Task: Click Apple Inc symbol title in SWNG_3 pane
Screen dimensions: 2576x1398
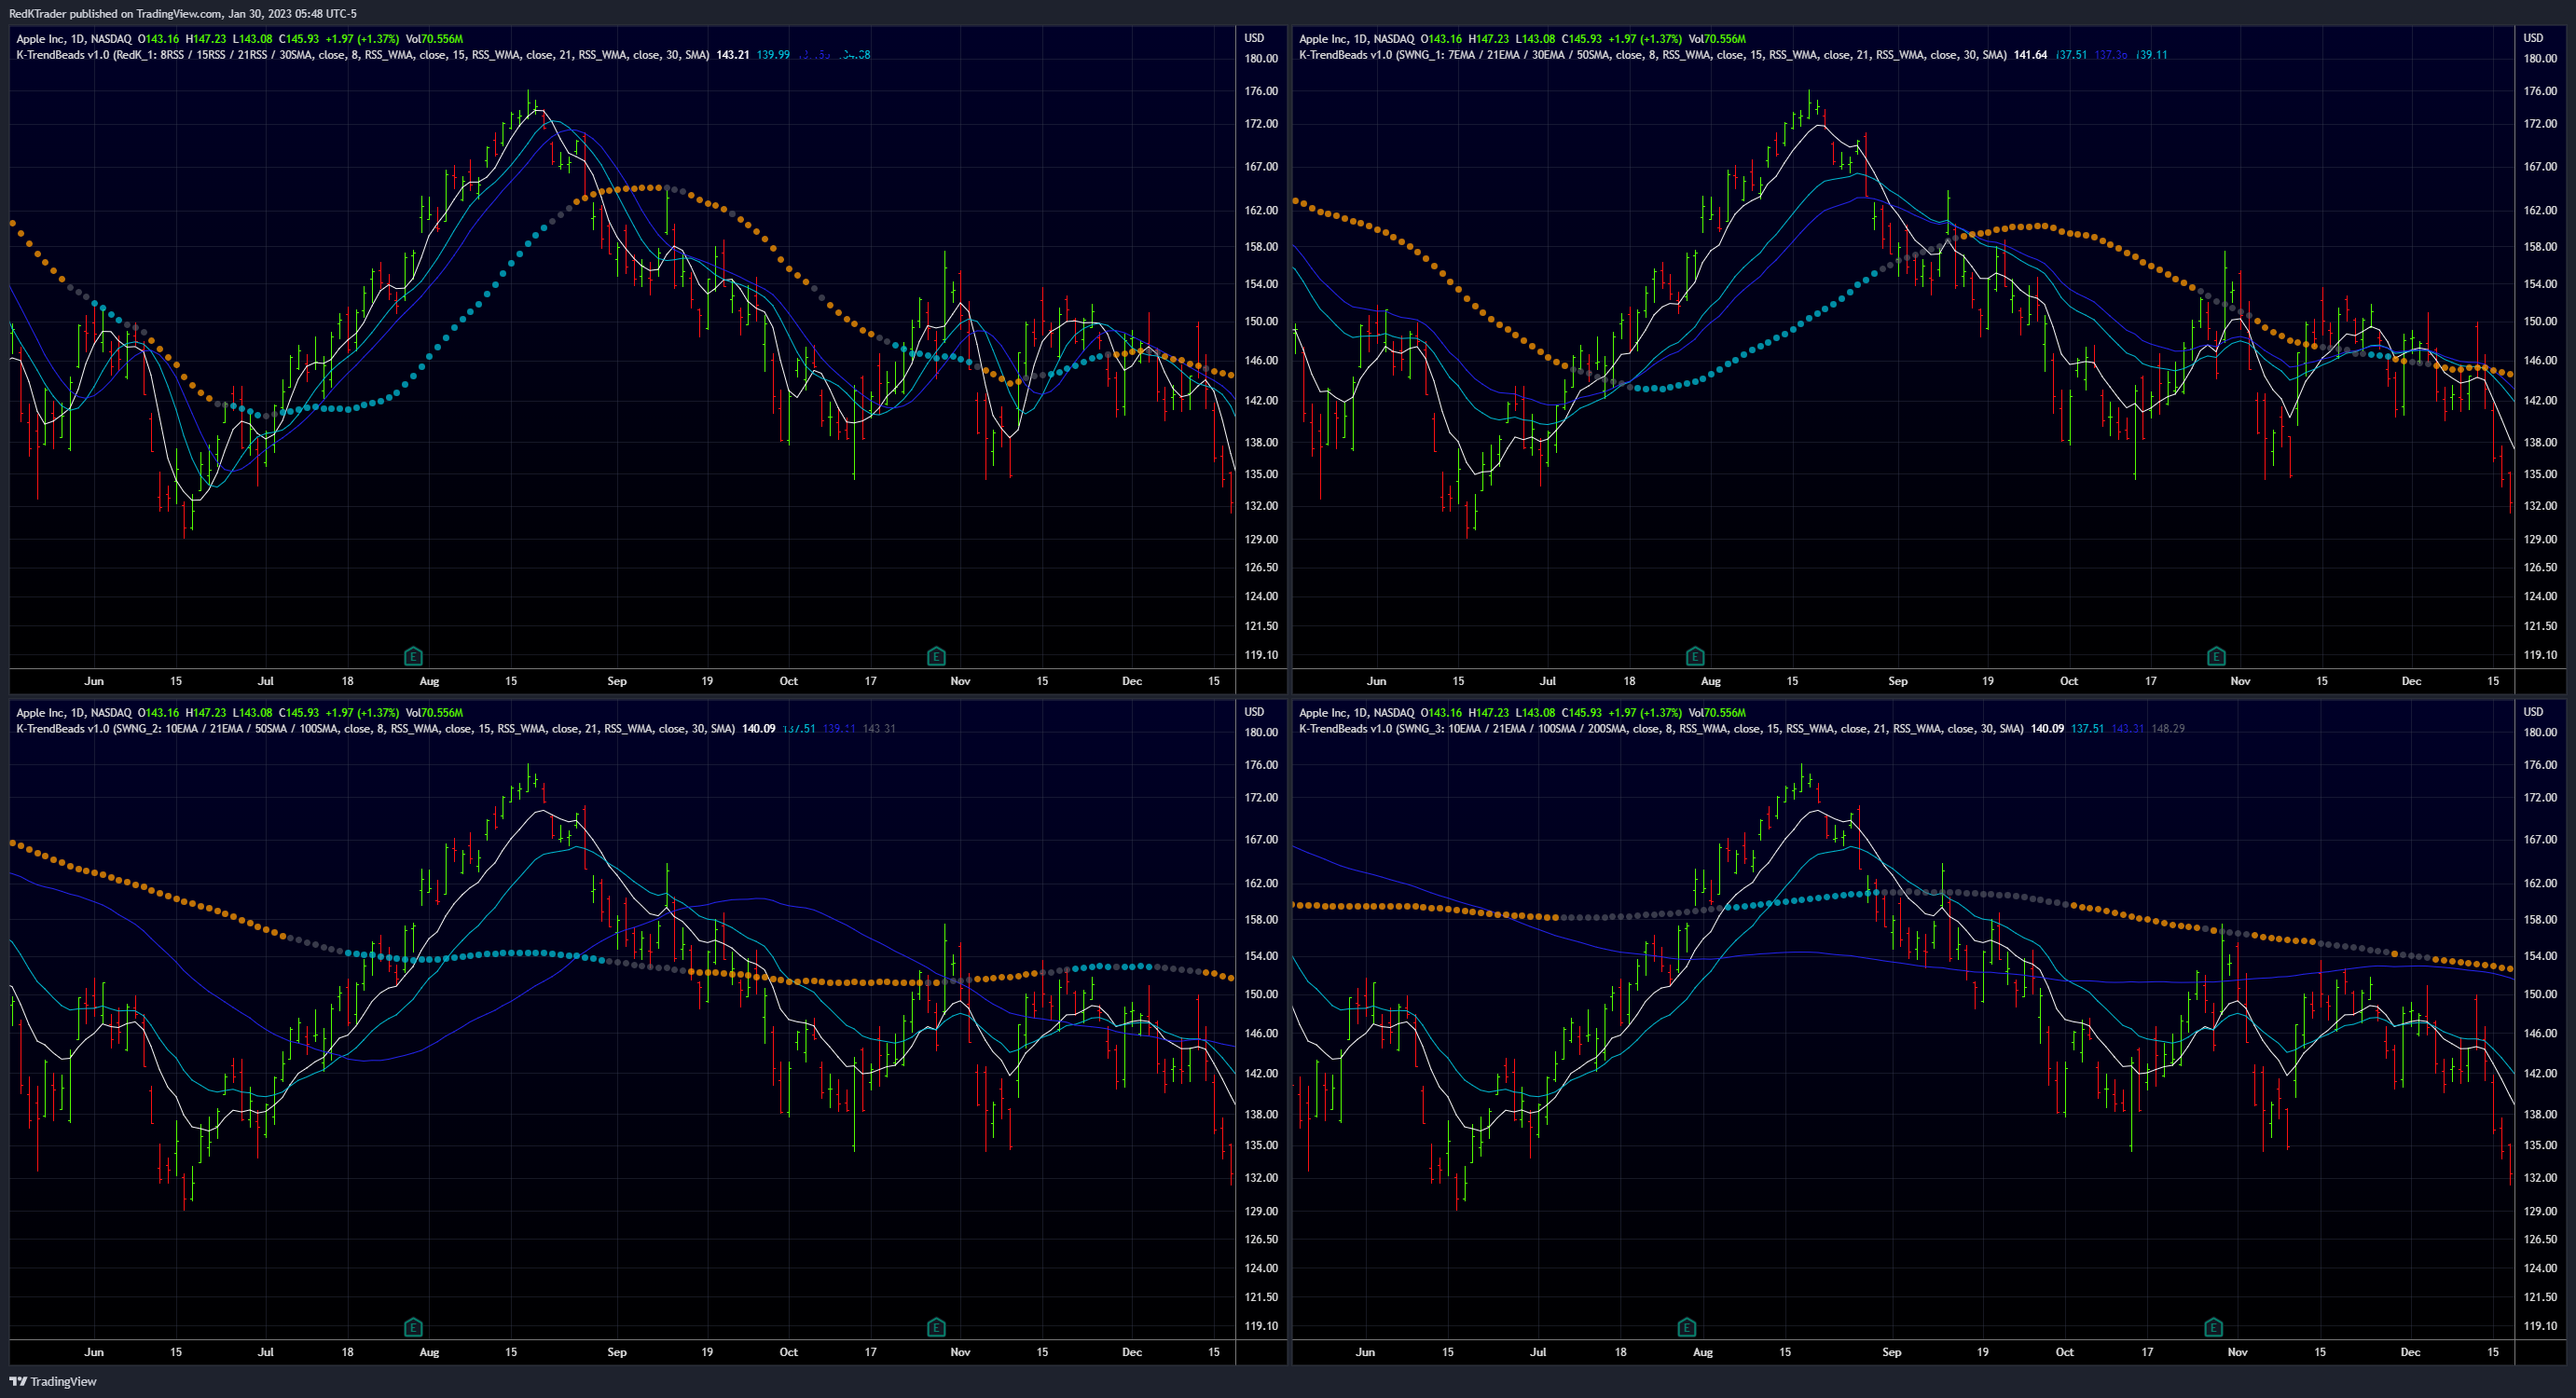Action: click(1356, 712)
